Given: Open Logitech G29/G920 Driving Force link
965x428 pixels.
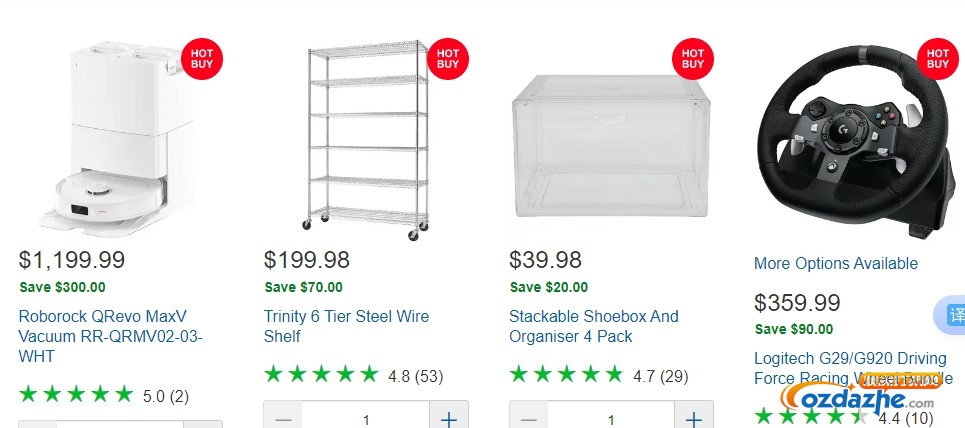Looking at the screenshot, I should pos(853,368).
